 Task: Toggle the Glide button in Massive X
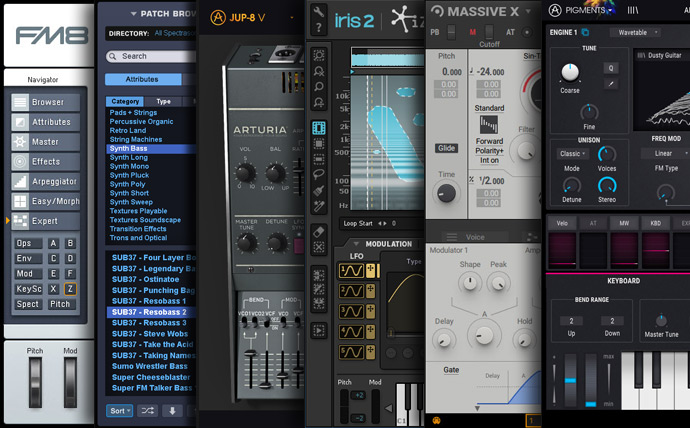(x=446, y=148)
